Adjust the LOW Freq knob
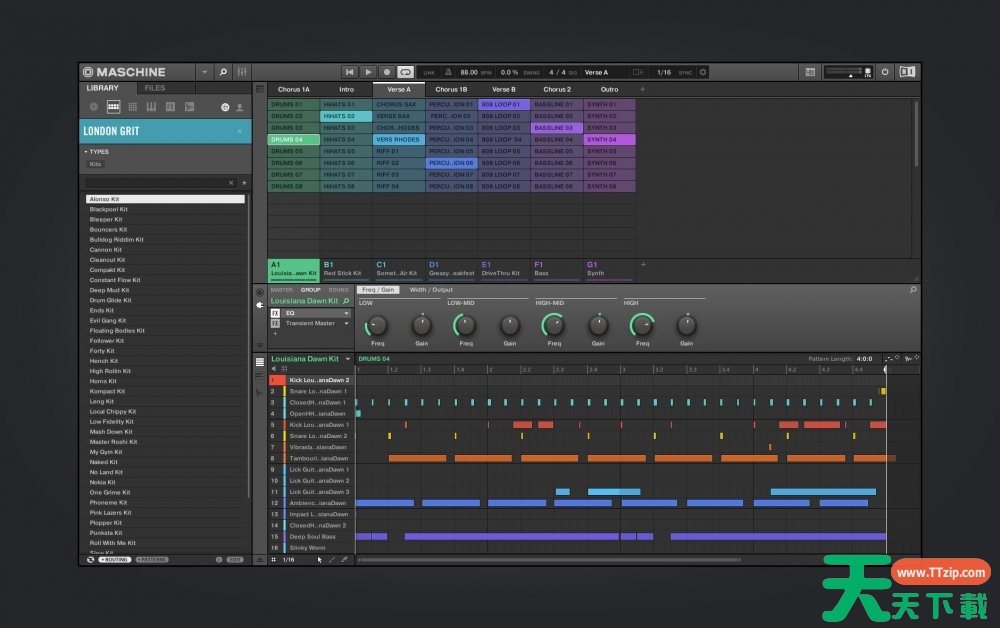Screen dimensions: 1000x628 point(377,326)
